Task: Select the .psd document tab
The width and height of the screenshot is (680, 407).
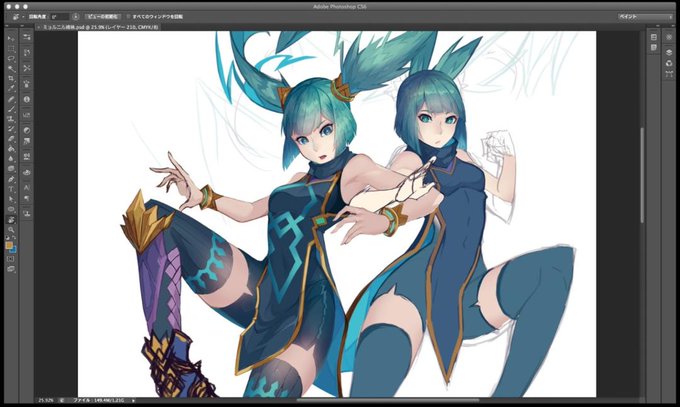Action: 100,27
